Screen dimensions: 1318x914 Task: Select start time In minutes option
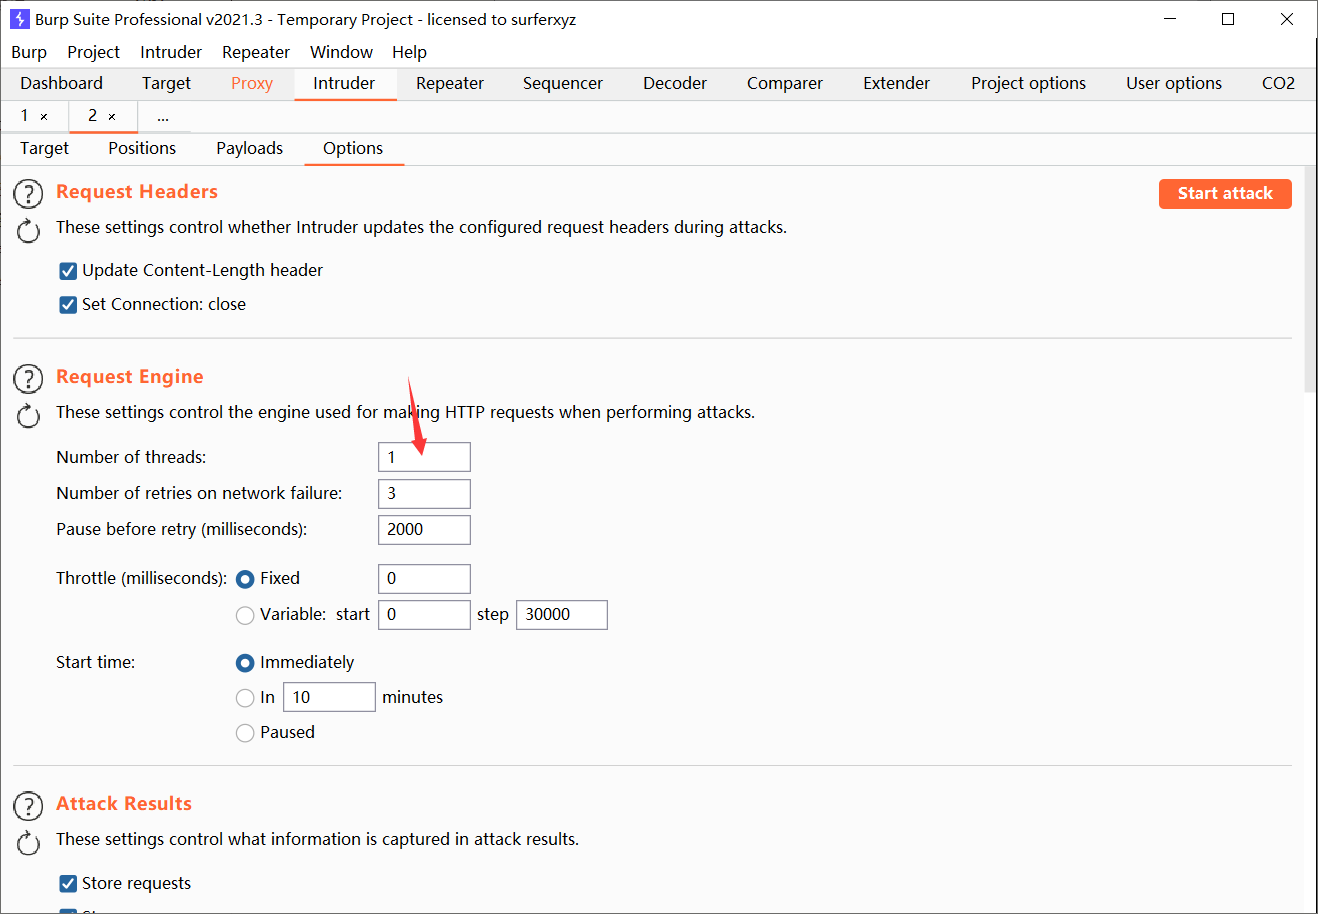coord(245,698)
